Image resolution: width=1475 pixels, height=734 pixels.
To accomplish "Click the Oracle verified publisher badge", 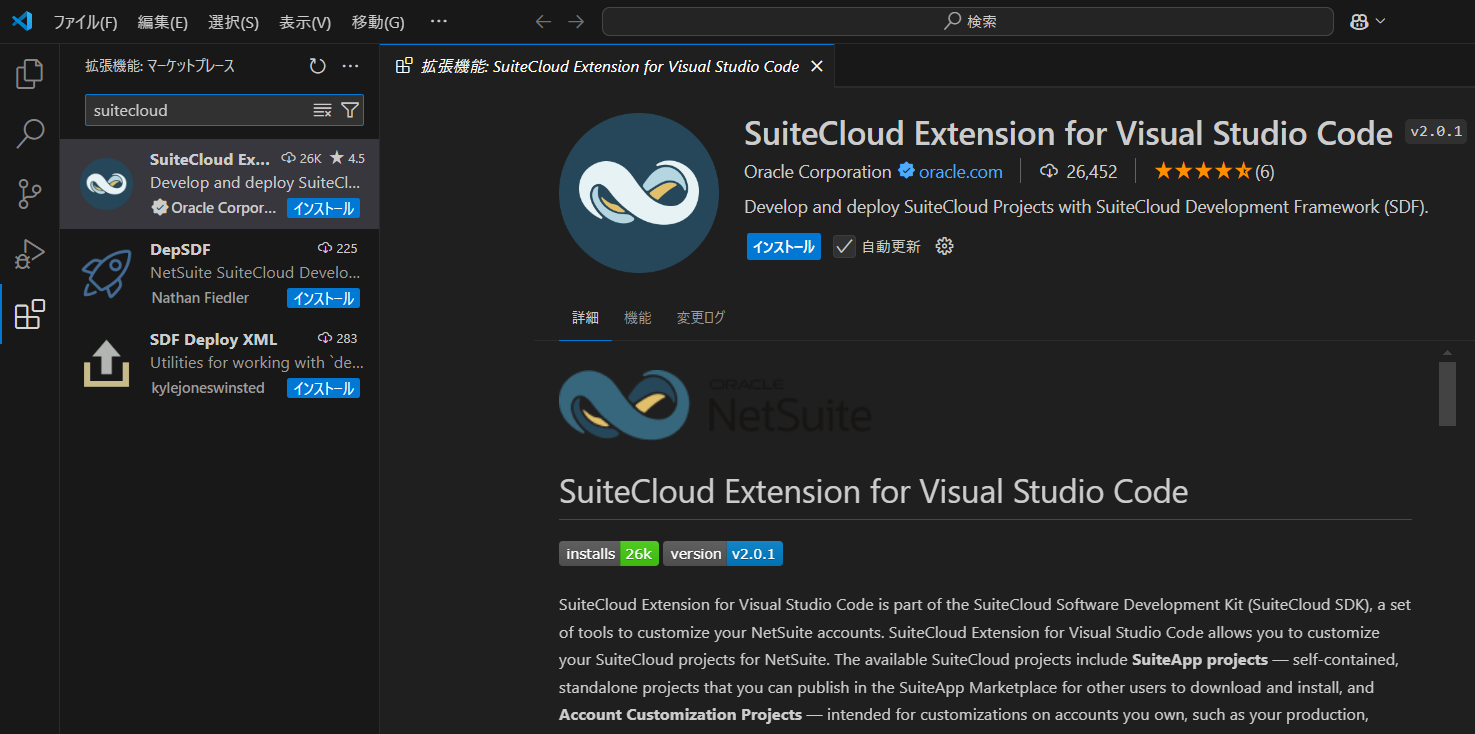I will [x=906, y=171].
